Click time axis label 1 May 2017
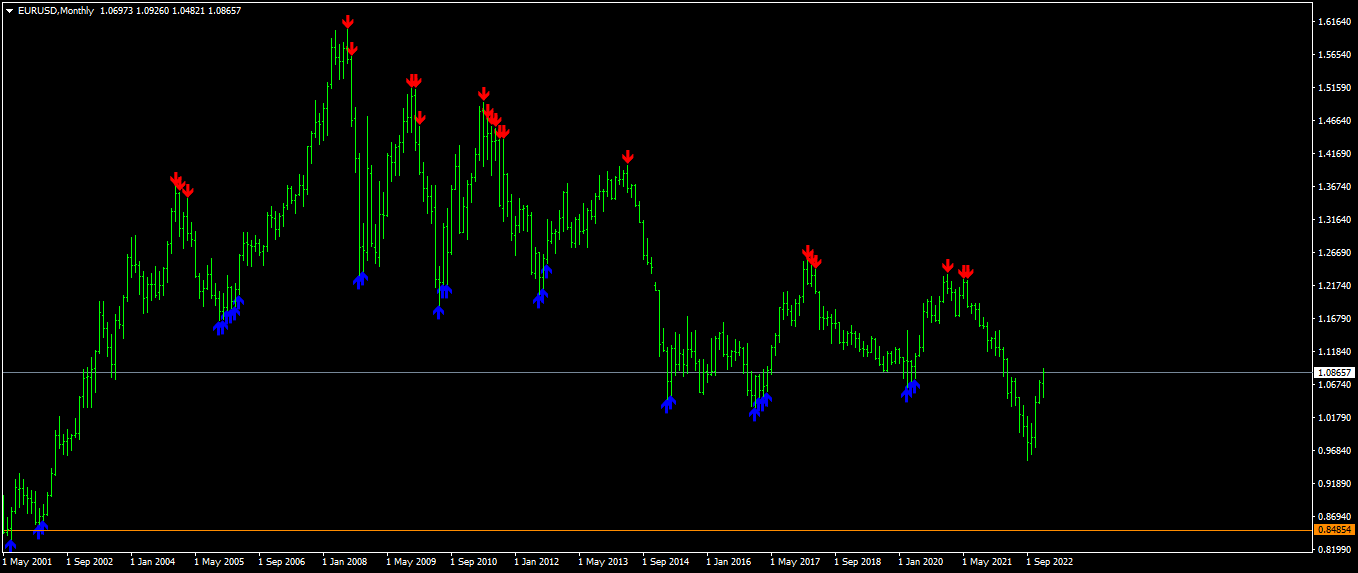Screen dimensions: 1358x573 [795, 562]
